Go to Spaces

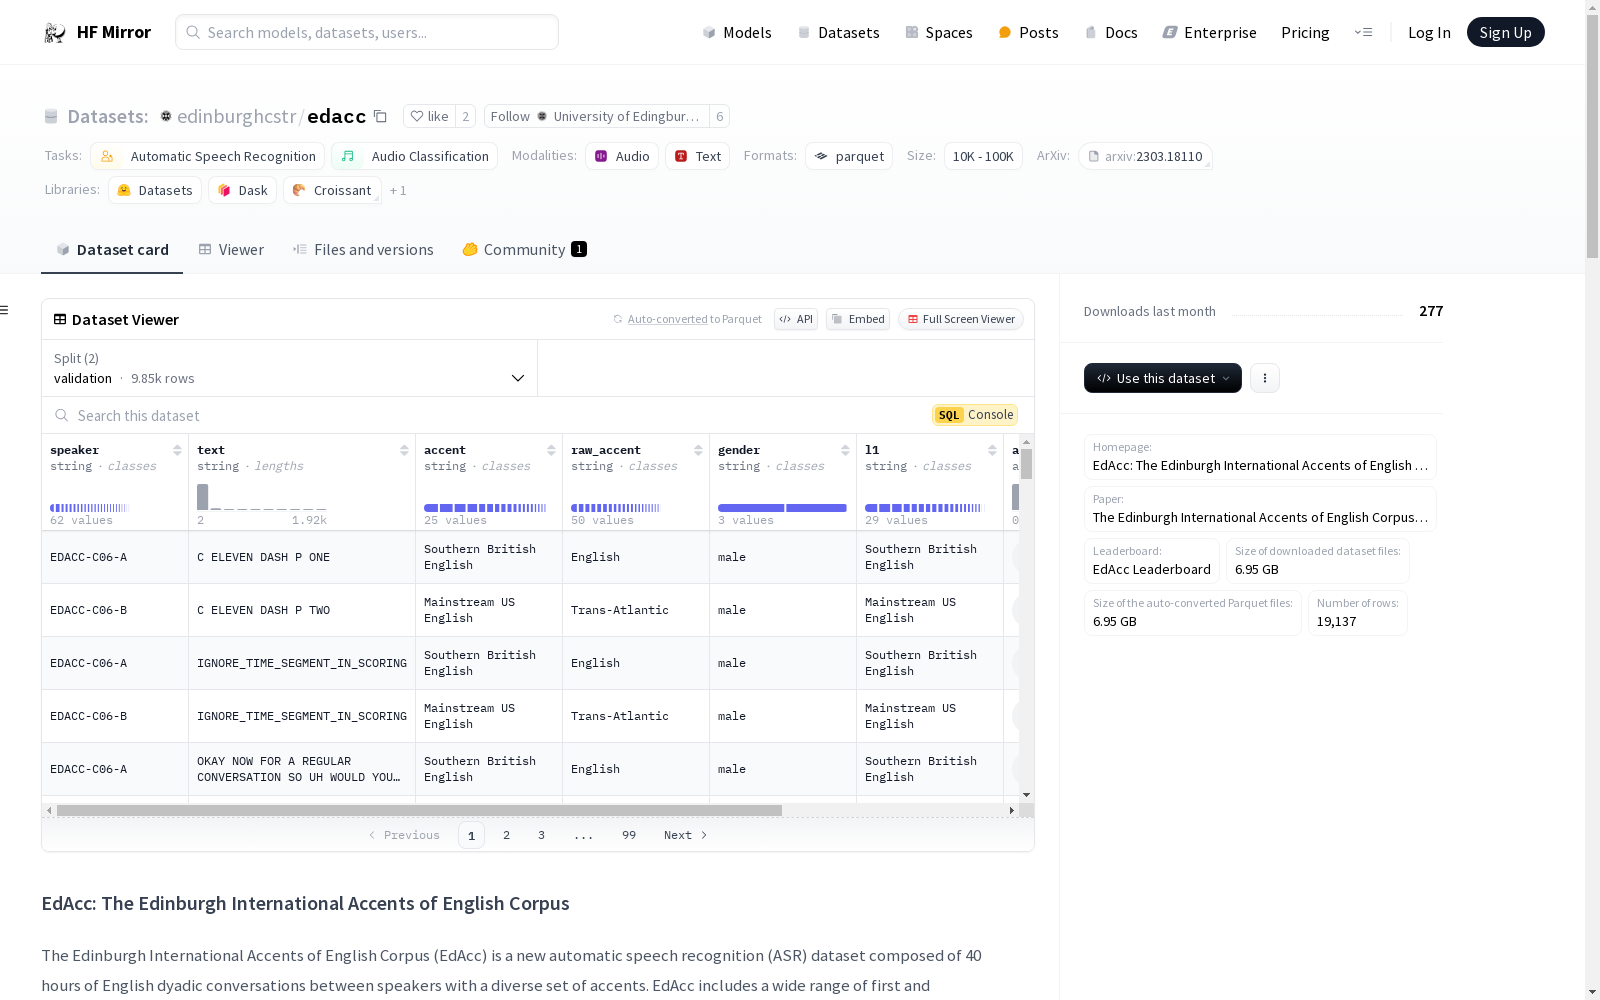[x=939, y=32]
